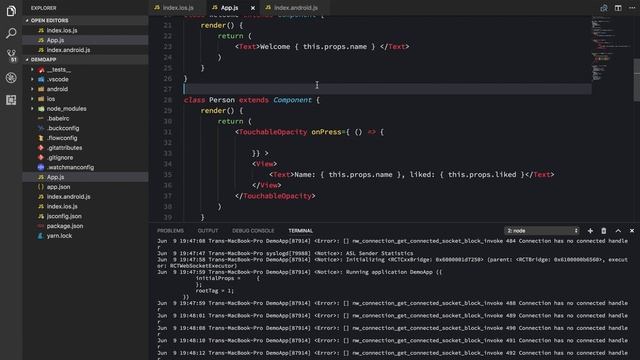Open the yarn.lock file
The width and height of the screenshot is (640, 360).
(x=86, y=236)
